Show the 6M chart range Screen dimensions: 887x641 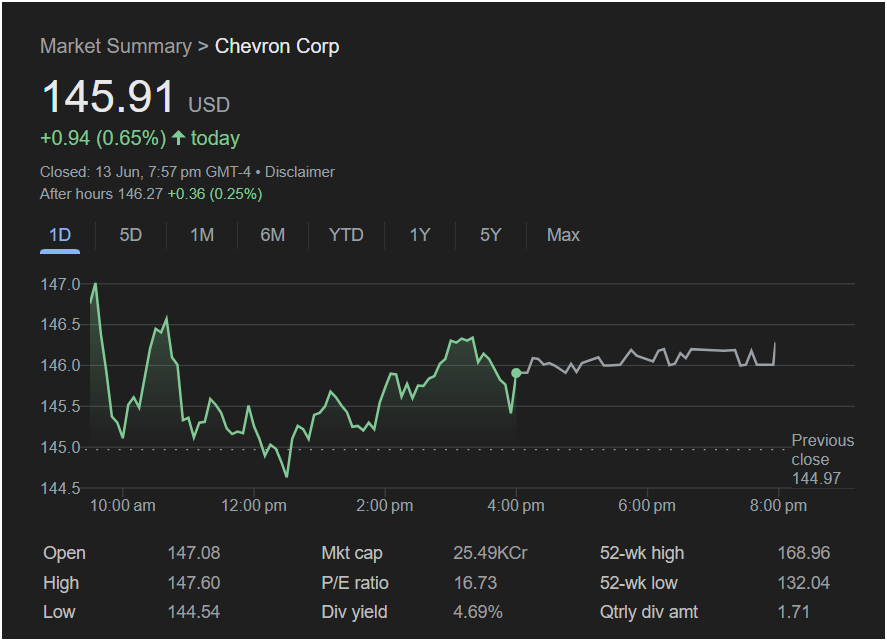[x=273, y=235]
